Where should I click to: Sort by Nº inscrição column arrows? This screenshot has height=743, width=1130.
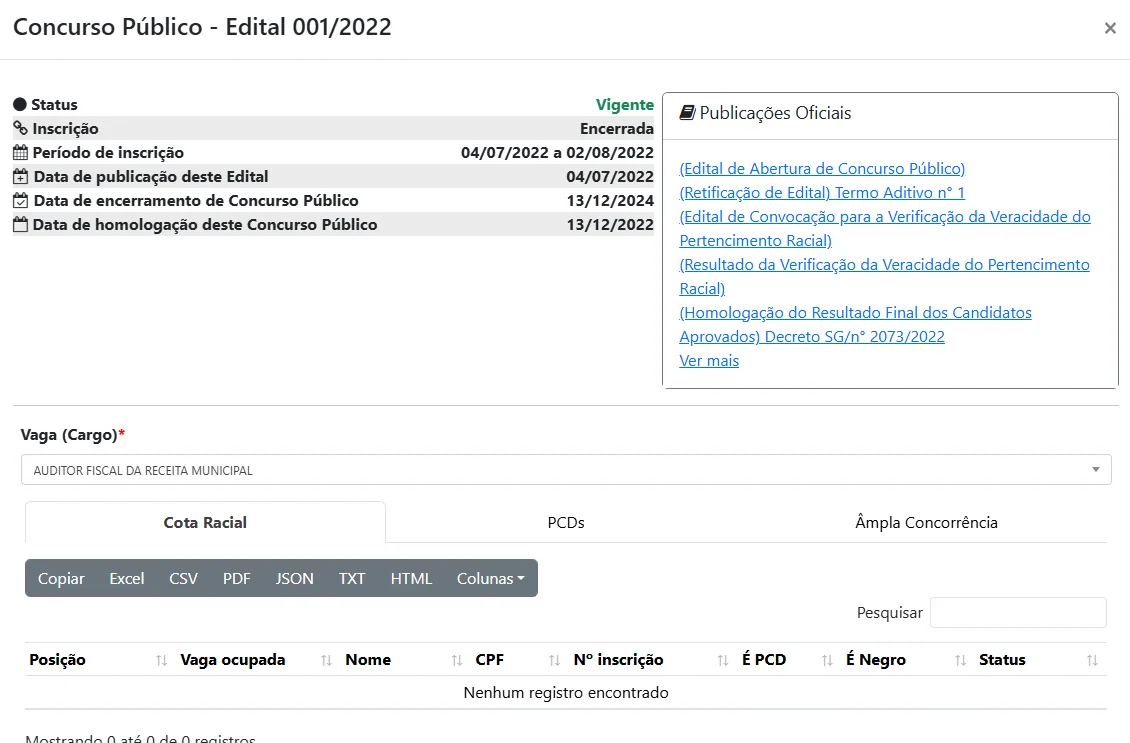click(x=723, y=660)
